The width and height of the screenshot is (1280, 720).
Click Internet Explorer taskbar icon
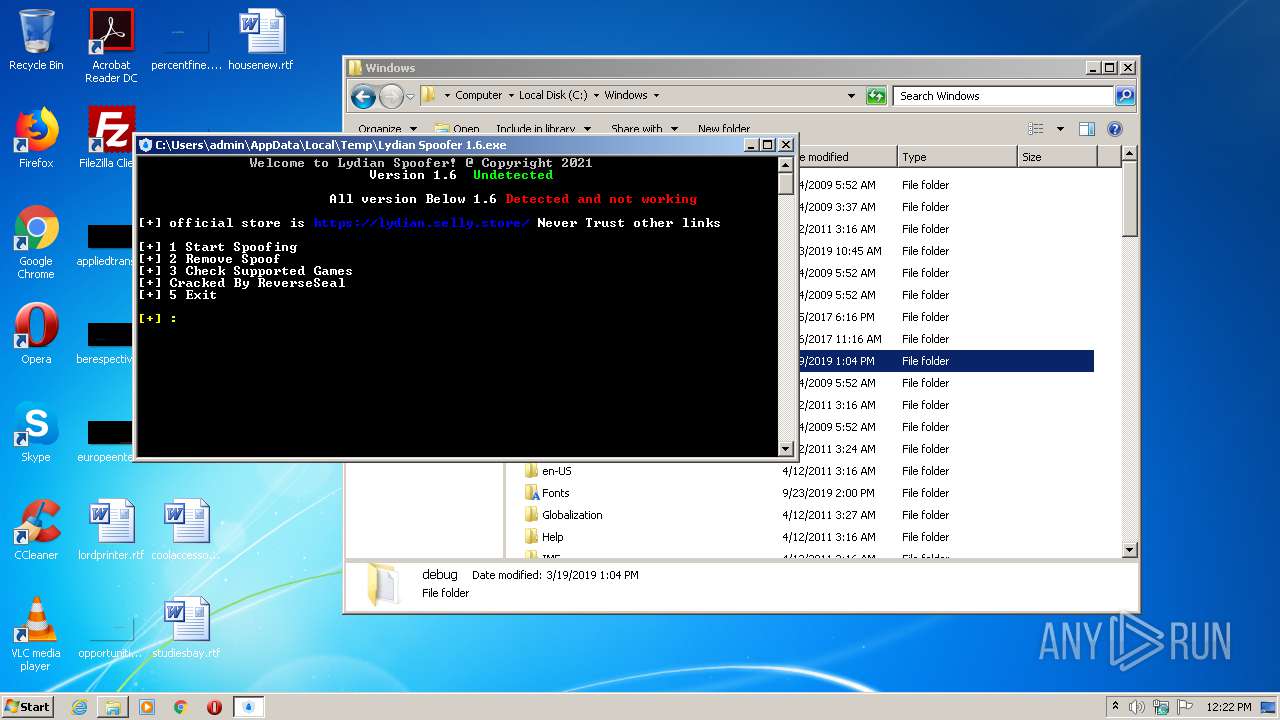tap(79, 707)
